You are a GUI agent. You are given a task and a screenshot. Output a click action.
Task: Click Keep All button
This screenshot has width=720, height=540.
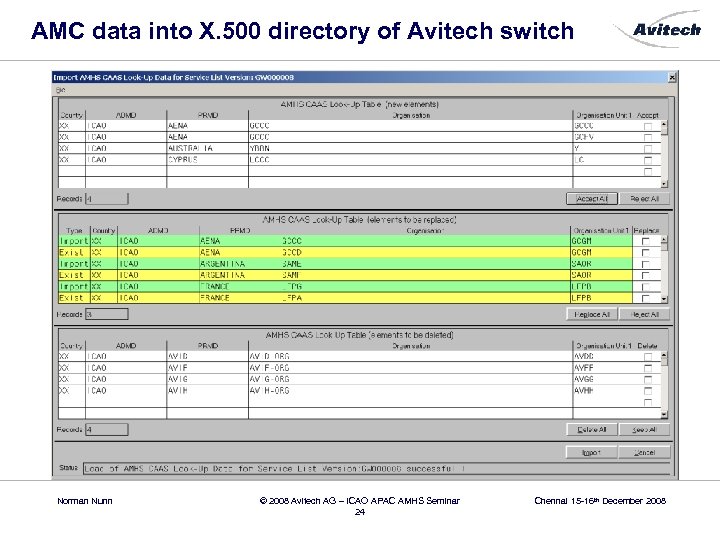pos(644,430)
